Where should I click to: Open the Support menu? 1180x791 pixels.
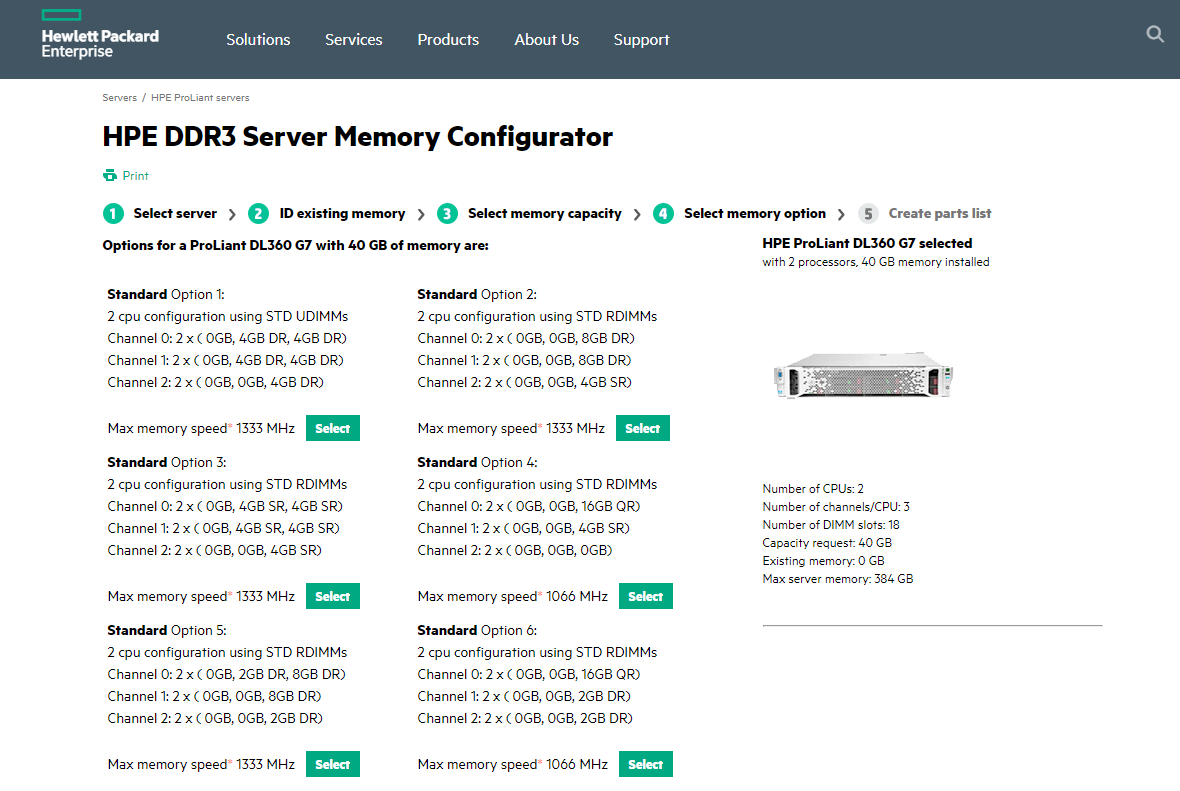(641, 39)
